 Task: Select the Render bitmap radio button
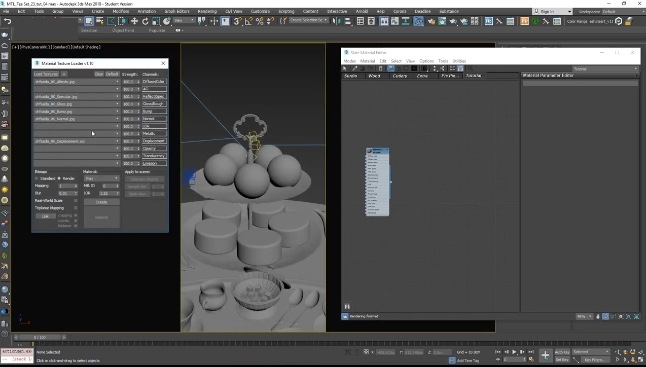(x=59, y=178)
